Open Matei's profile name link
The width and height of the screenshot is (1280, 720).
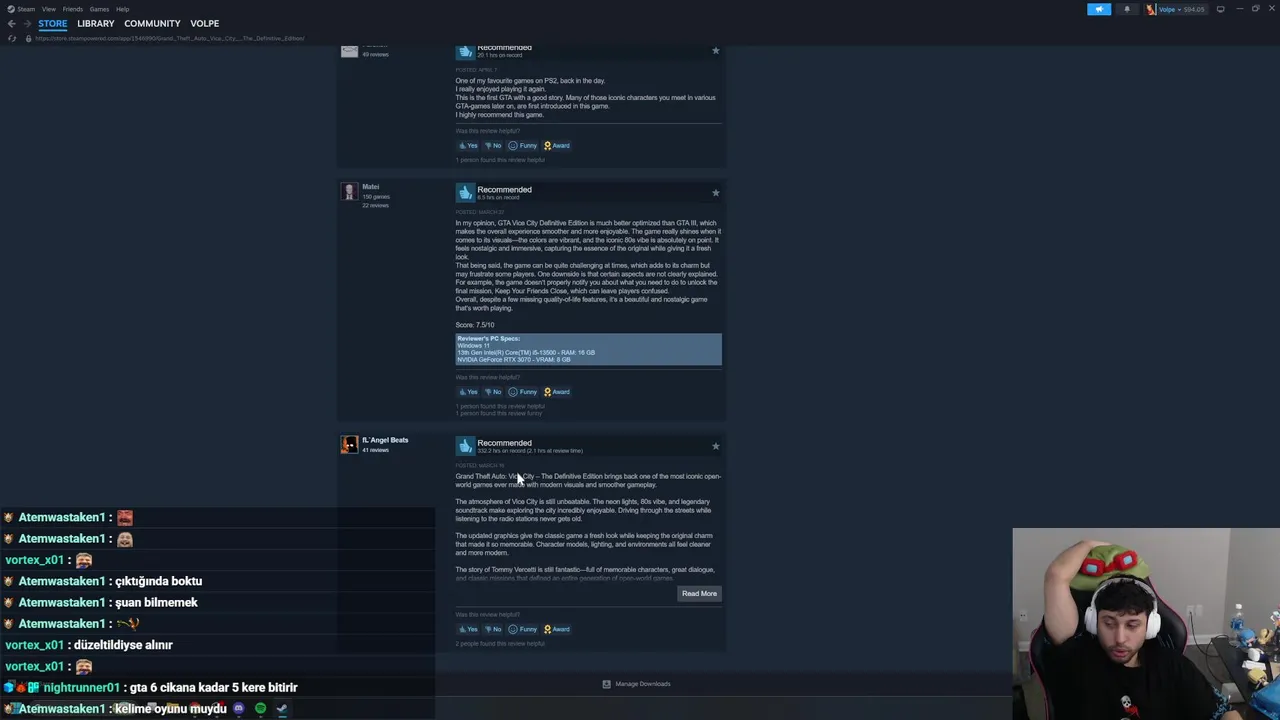coord(371,187)
